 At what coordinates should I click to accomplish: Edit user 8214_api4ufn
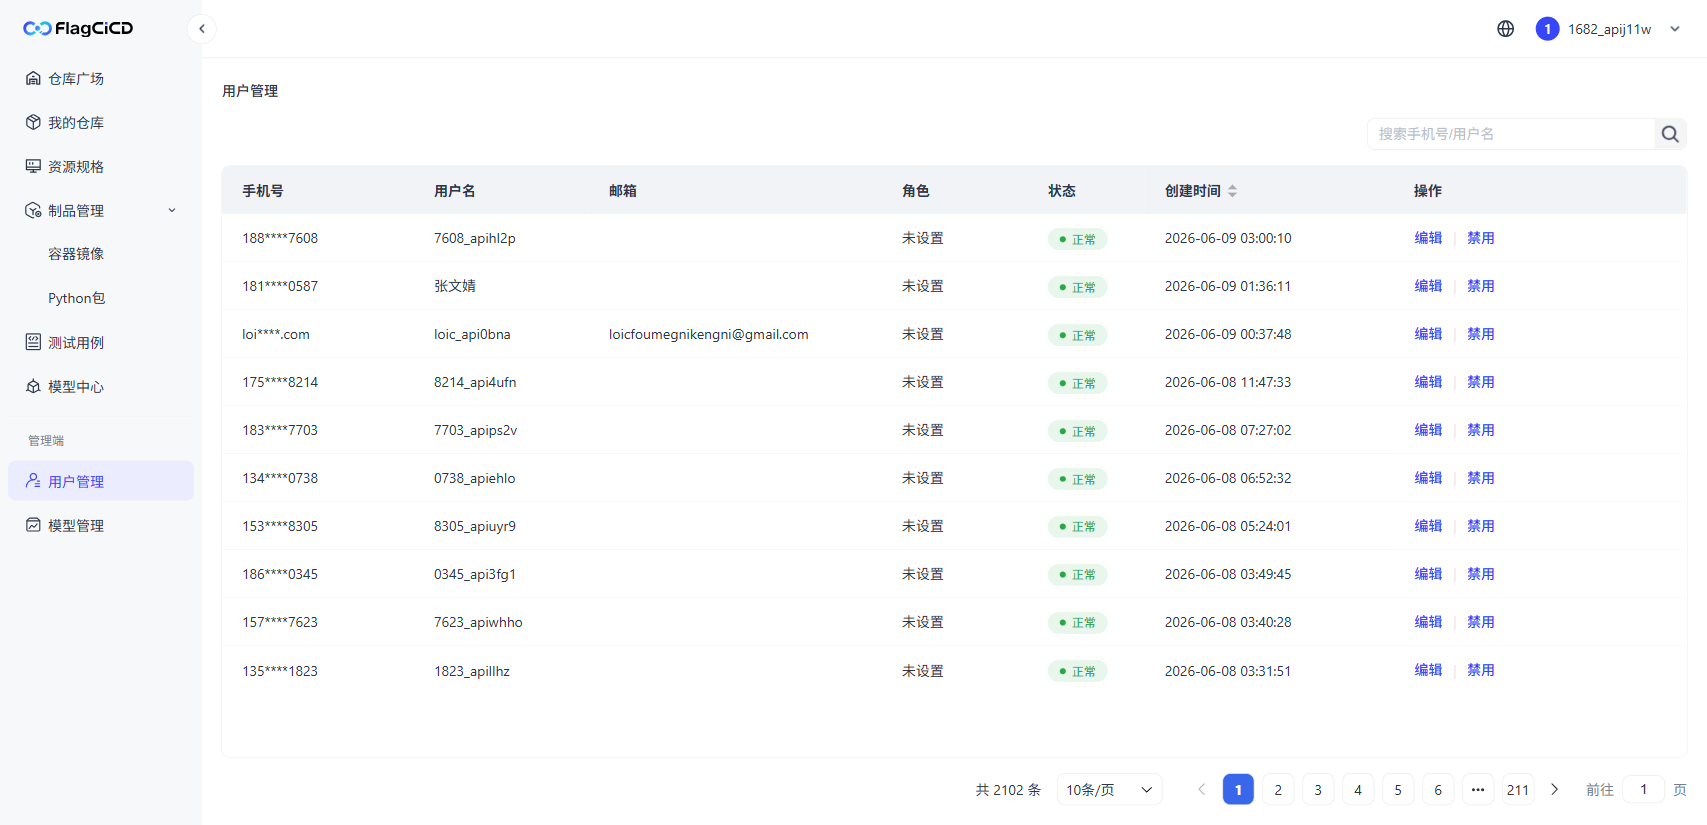click(1428, 382)
